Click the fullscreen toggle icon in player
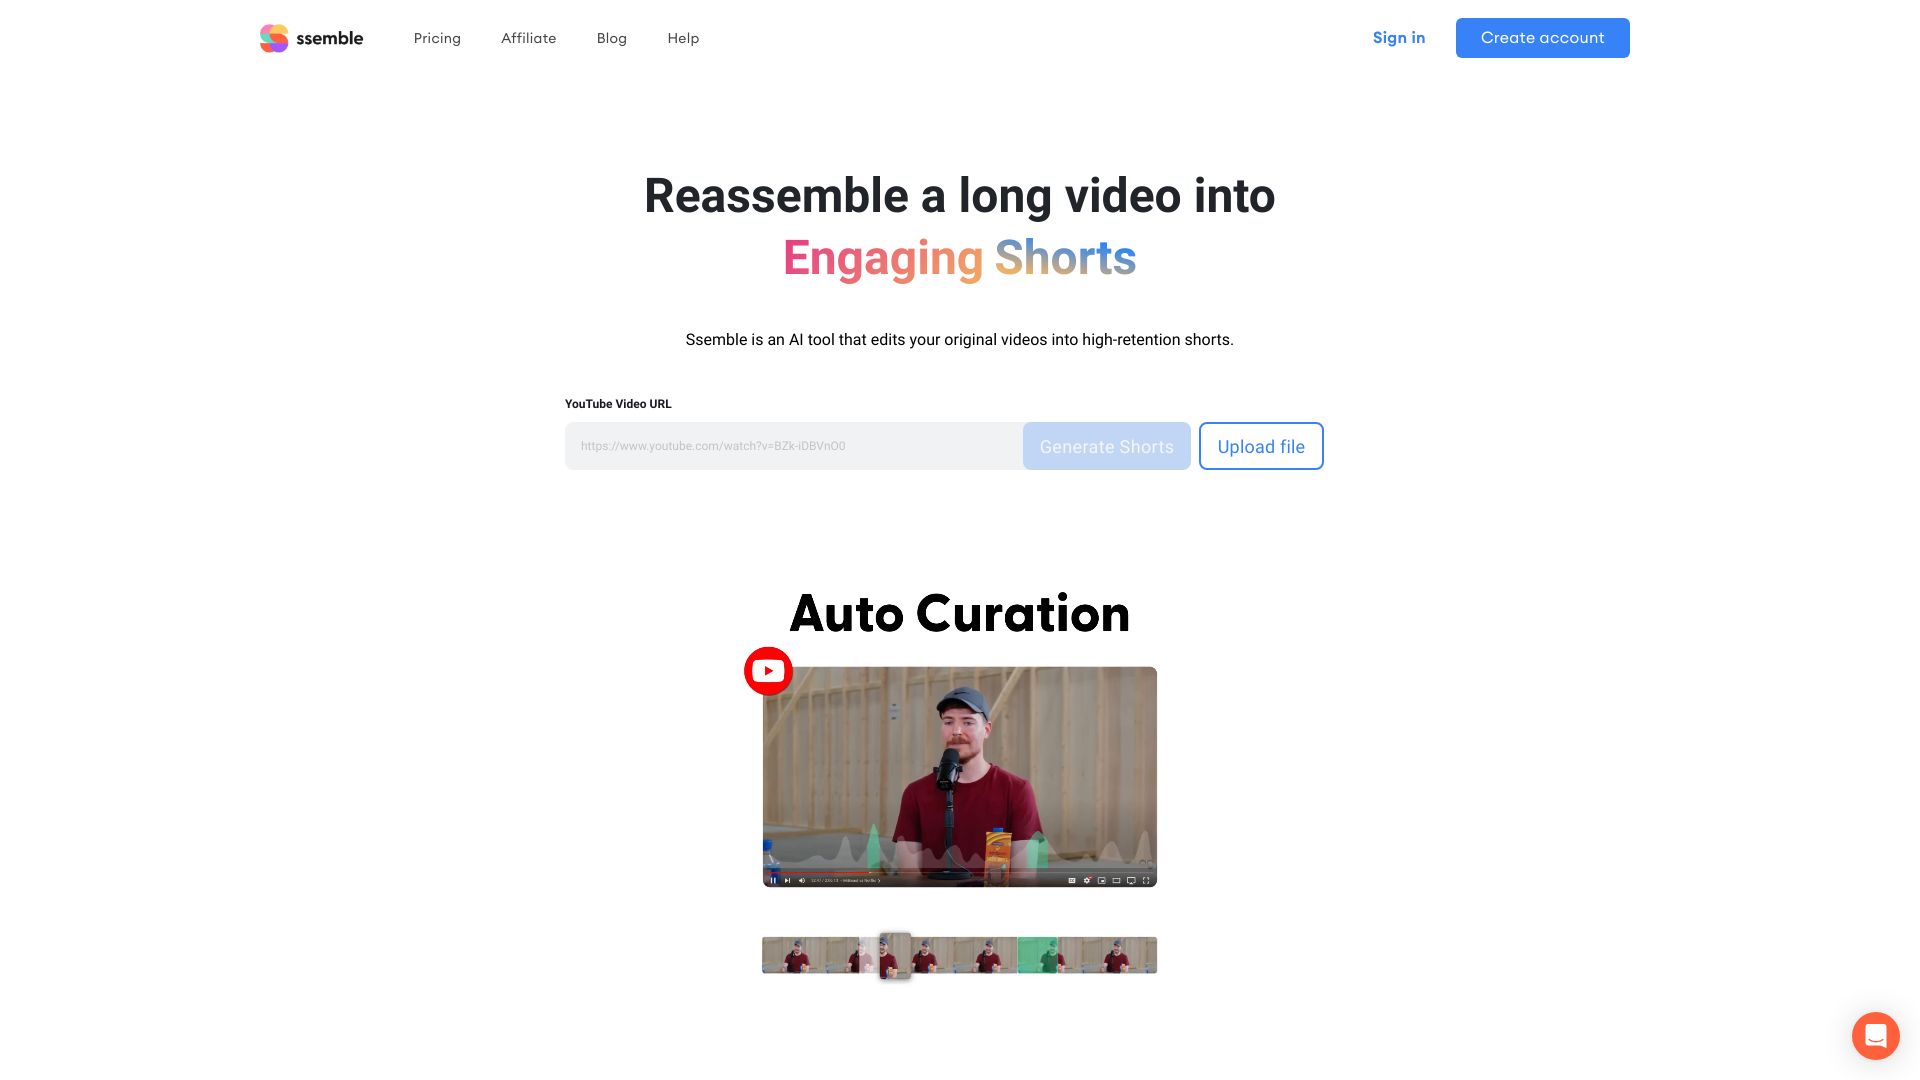 pos(1145,881)
